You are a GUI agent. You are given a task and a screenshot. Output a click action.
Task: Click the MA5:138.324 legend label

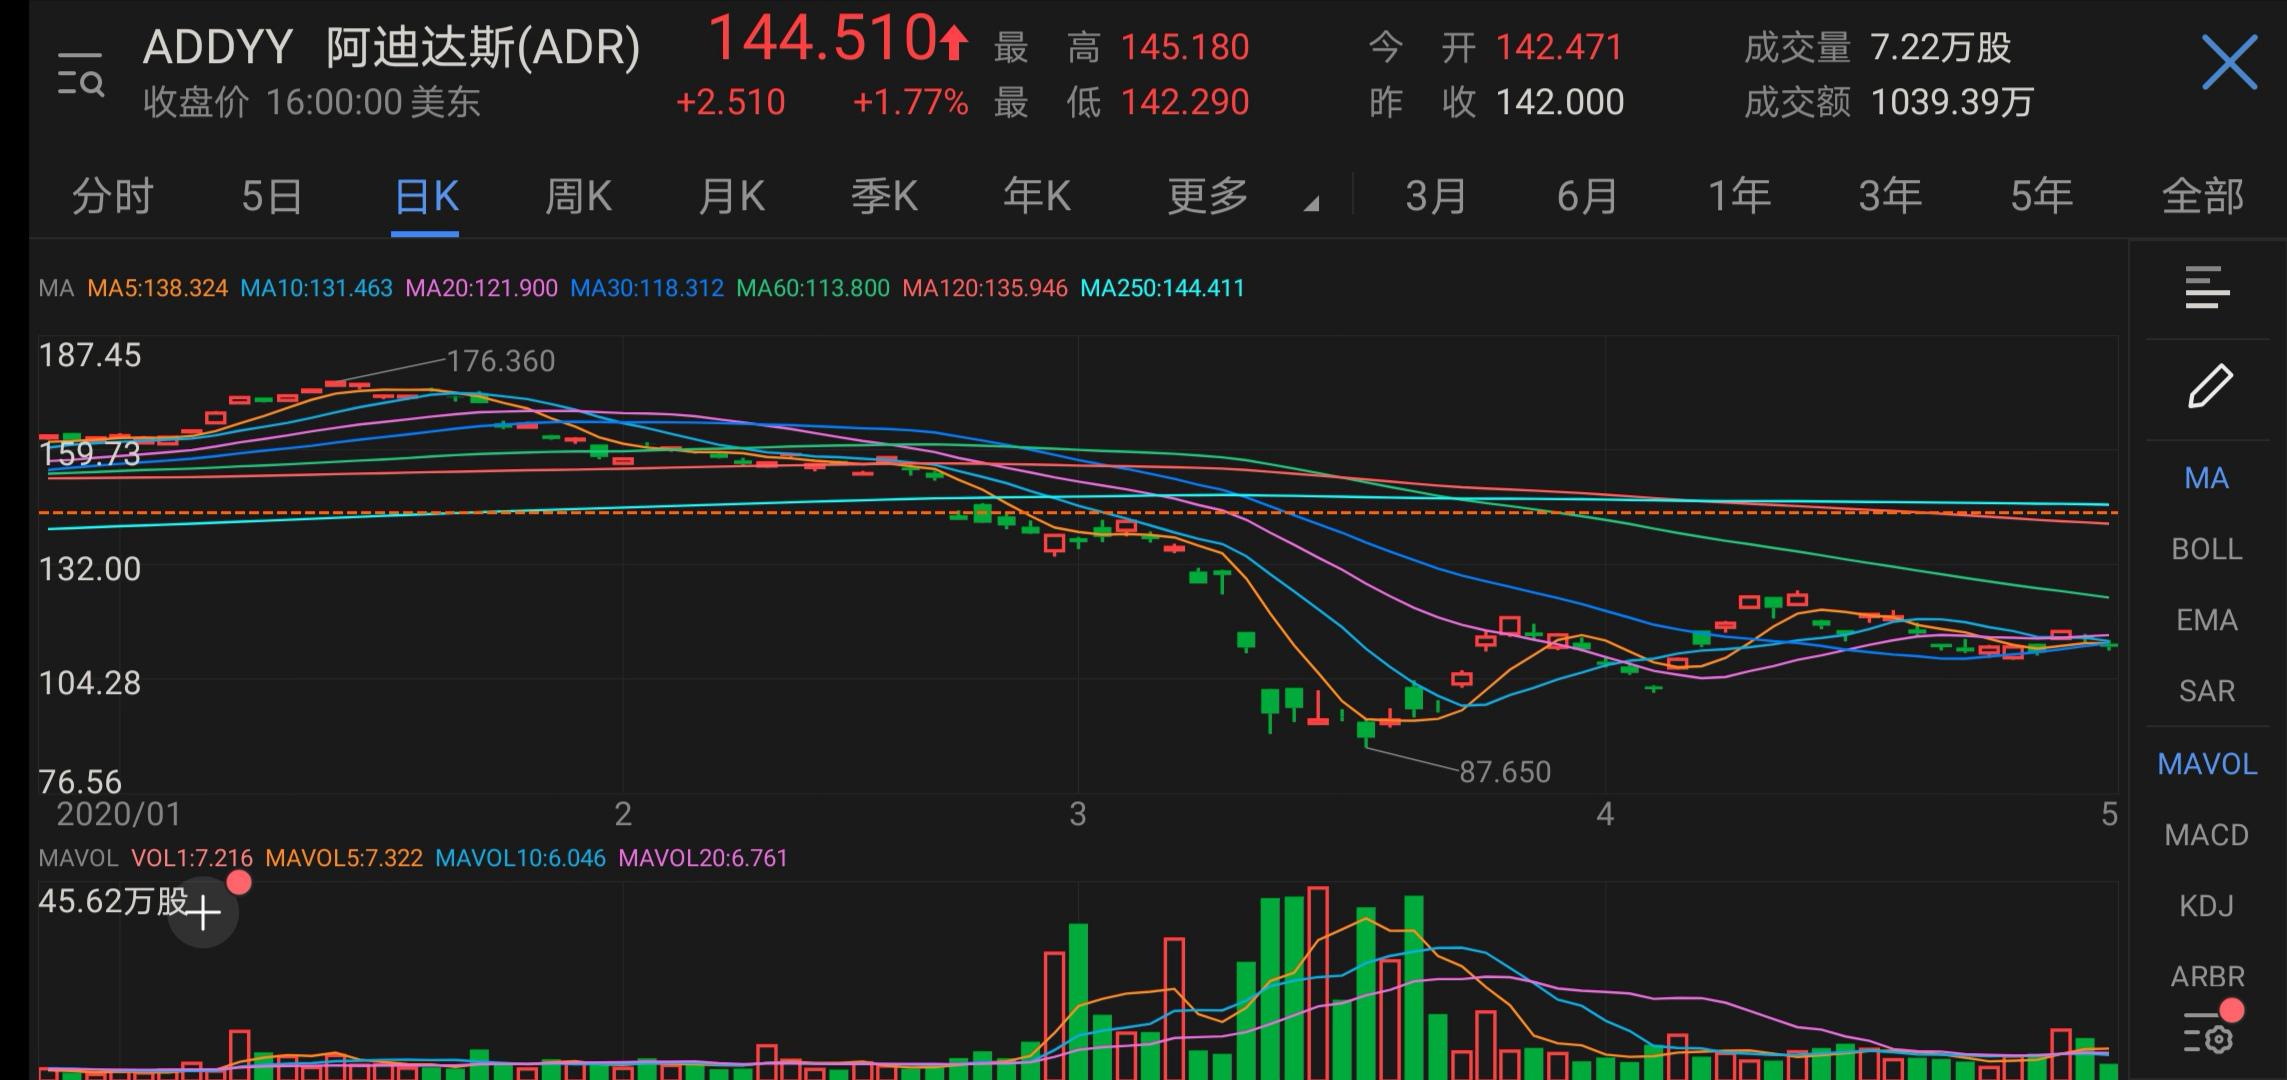point(158,288)
